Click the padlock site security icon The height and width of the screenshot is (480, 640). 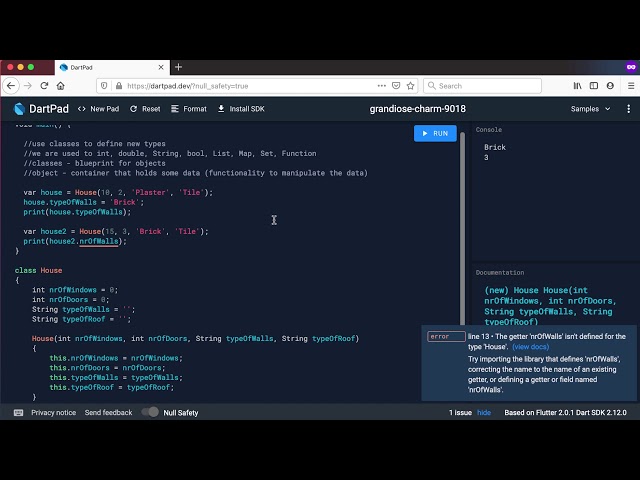coord(119,86)
